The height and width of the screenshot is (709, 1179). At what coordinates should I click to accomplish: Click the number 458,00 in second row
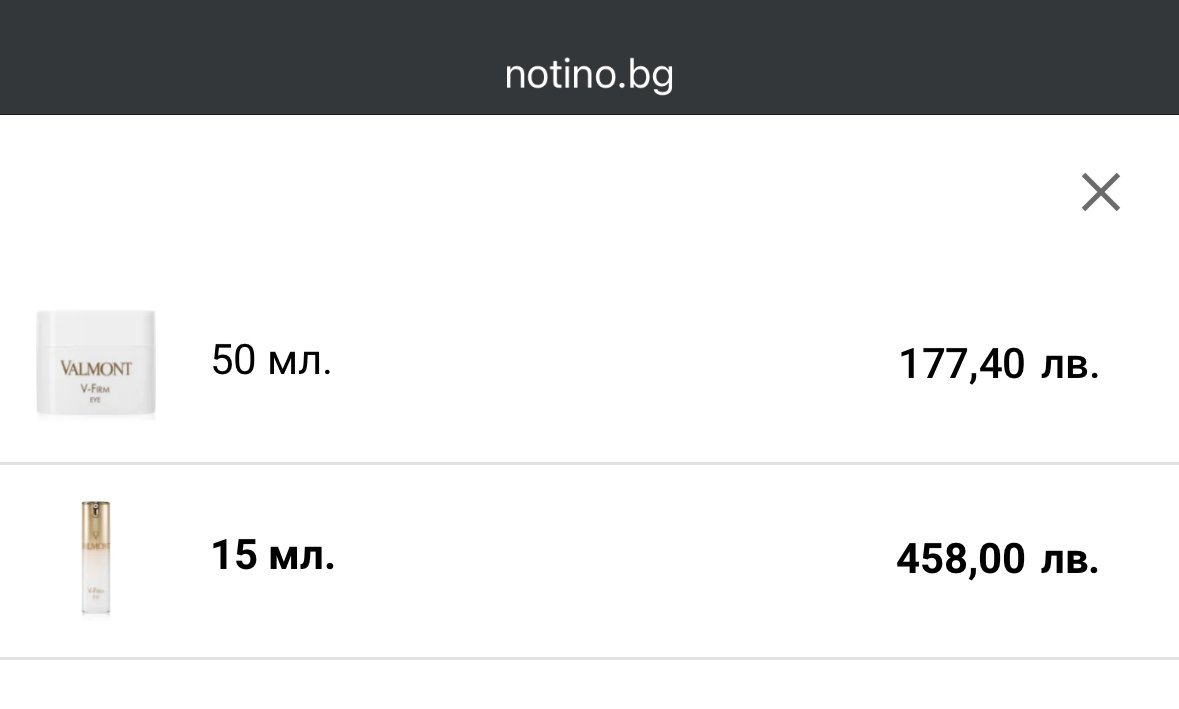pyautogui.click(x=960, y=559)
